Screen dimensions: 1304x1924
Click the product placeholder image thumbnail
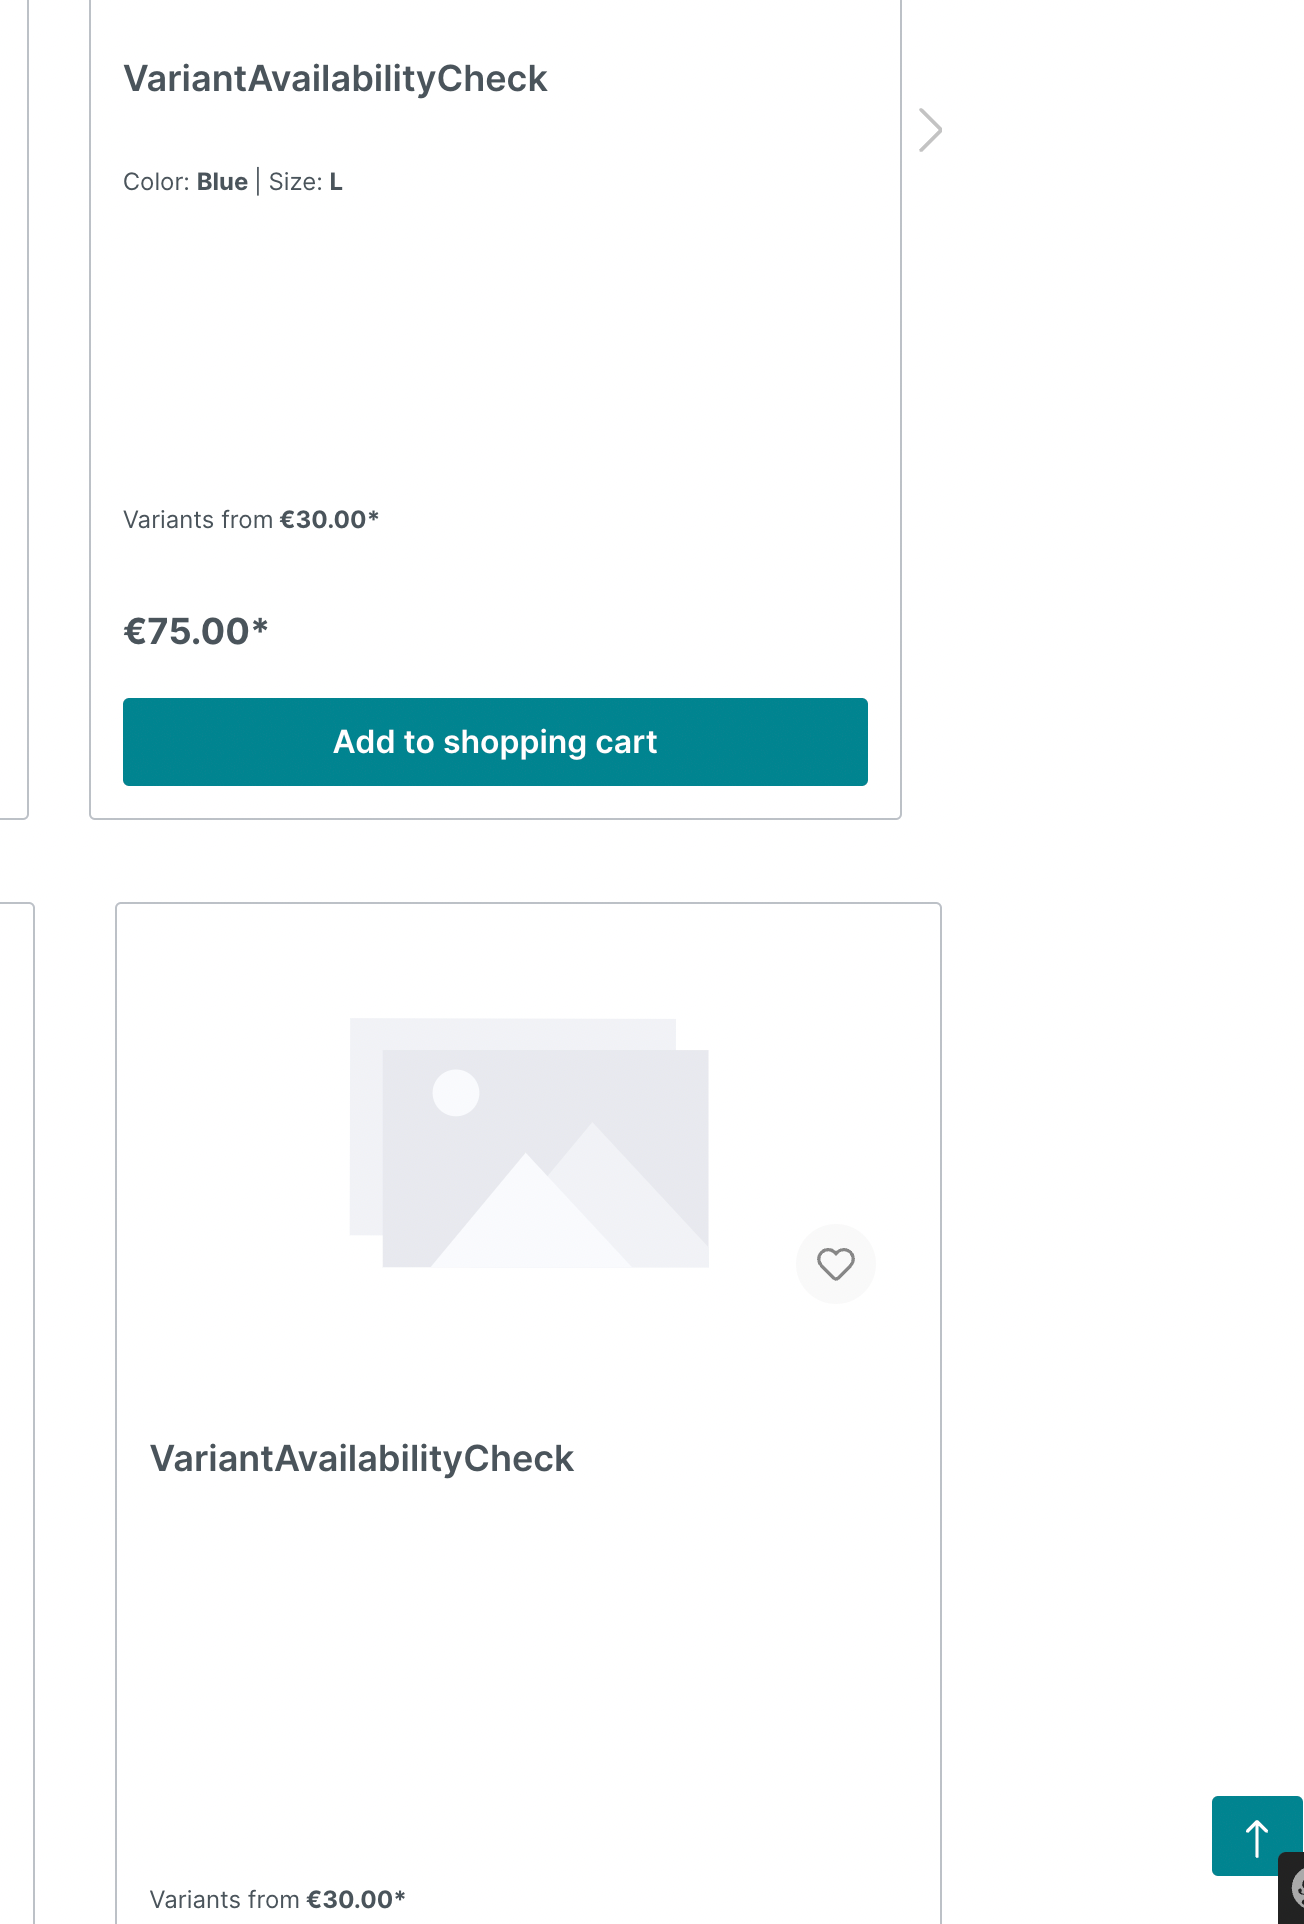pyautogui.click(x=529, y=1143)
